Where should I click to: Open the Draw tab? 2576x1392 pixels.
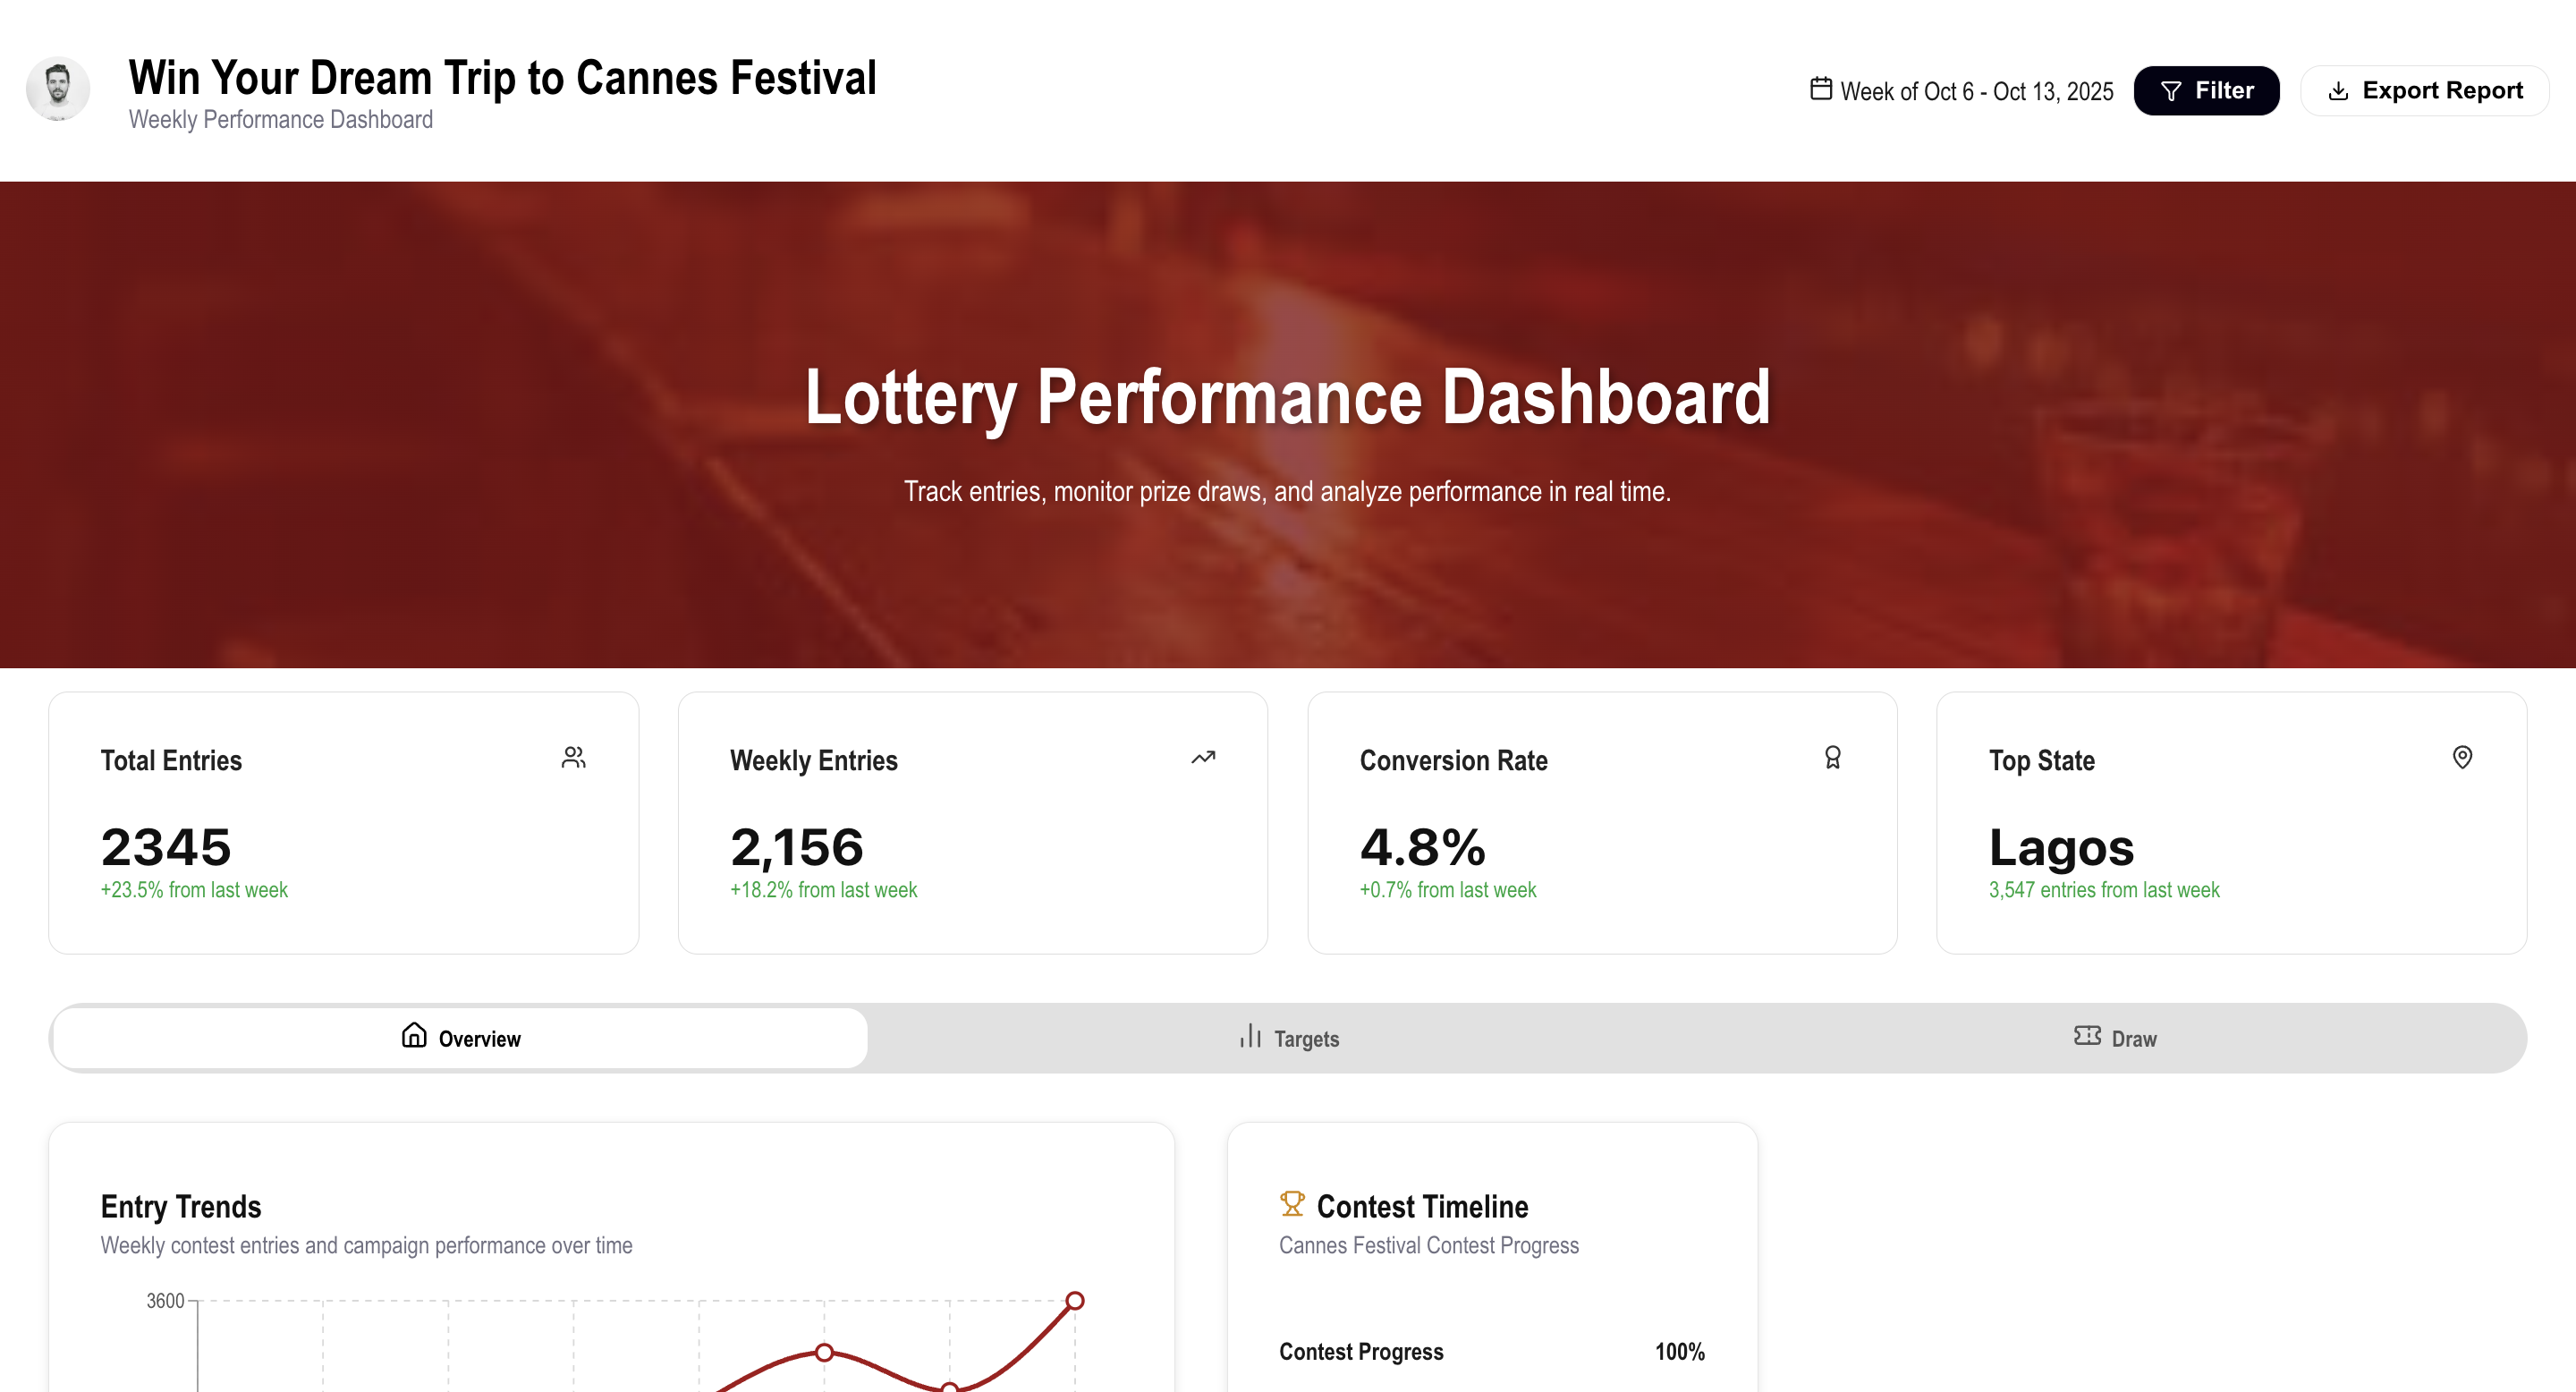coord(2115,1038)
